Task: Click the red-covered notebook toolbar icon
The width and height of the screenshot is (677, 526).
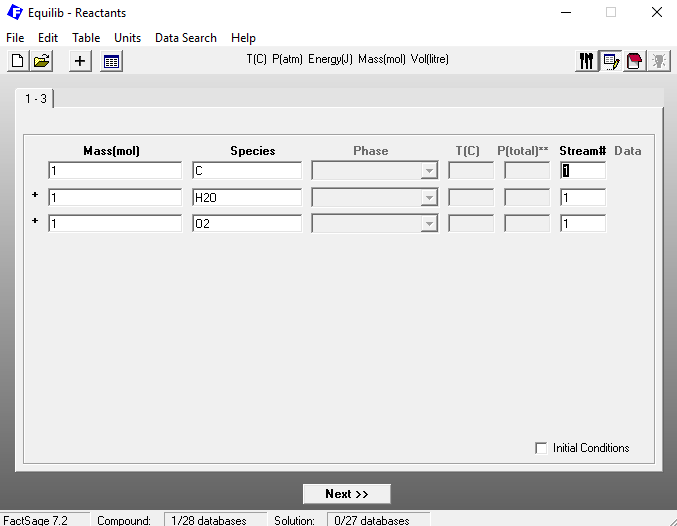Action: 634,61
